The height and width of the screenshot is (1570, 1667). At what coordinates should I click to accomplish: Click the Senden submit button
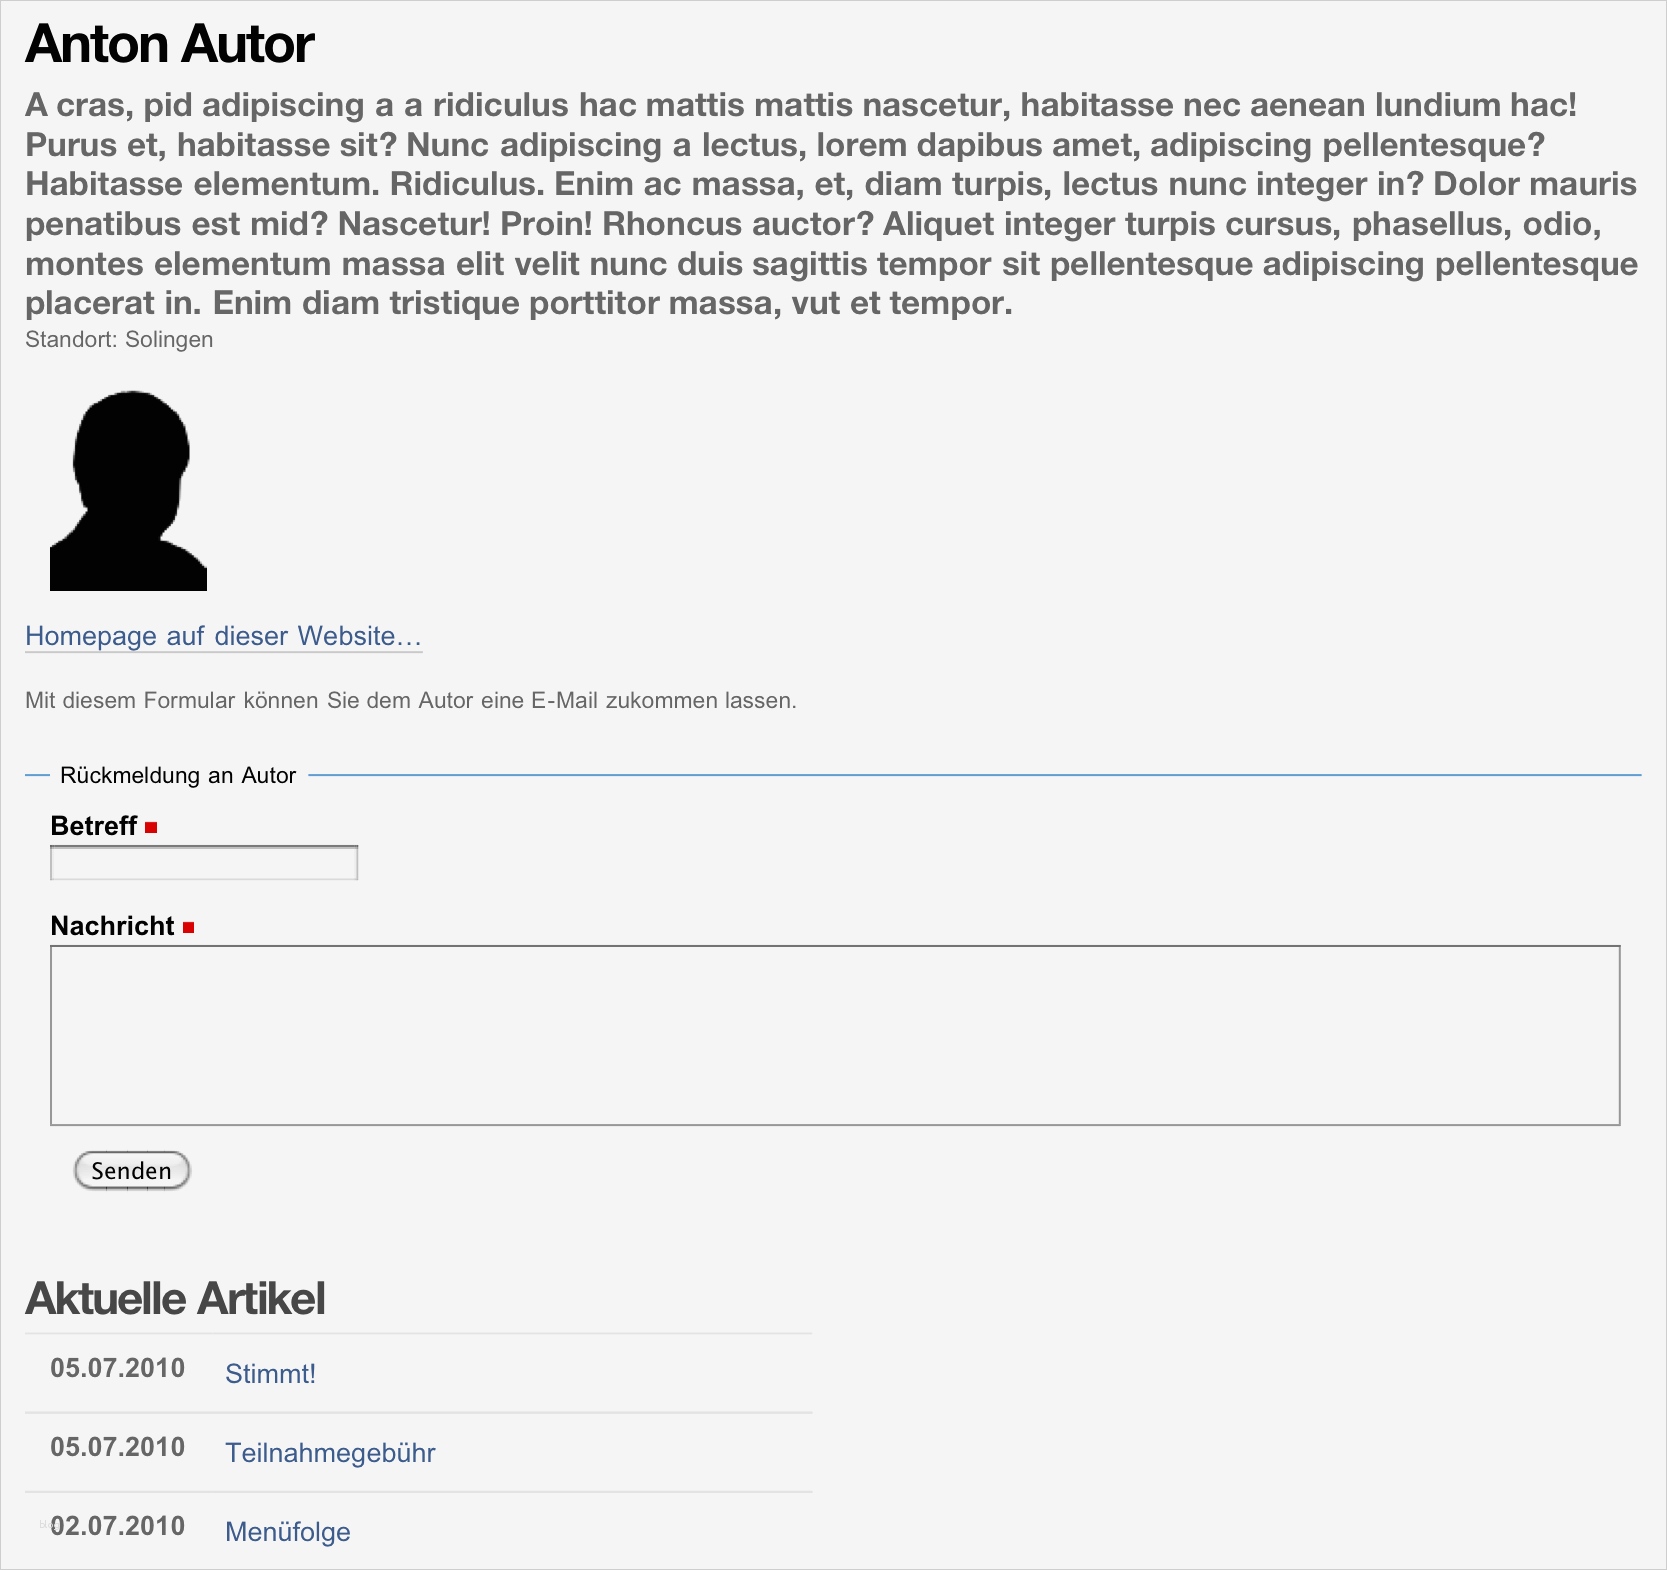[132, 1170]
